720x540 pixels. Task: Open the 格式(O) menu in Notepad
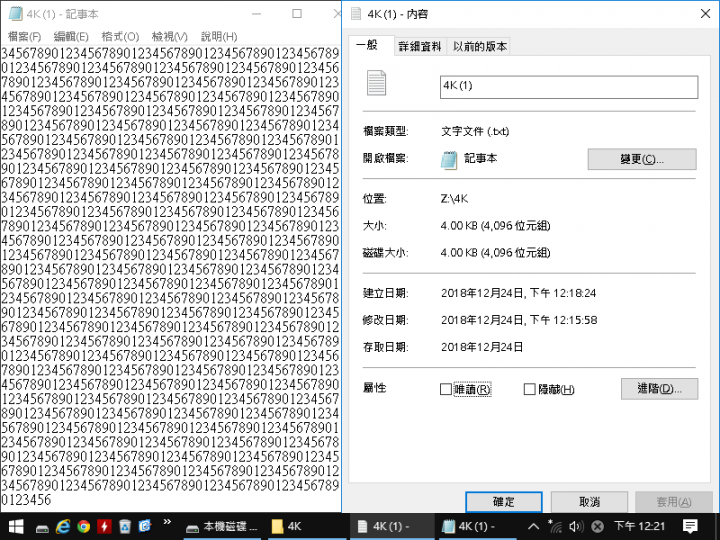(120, 36)
